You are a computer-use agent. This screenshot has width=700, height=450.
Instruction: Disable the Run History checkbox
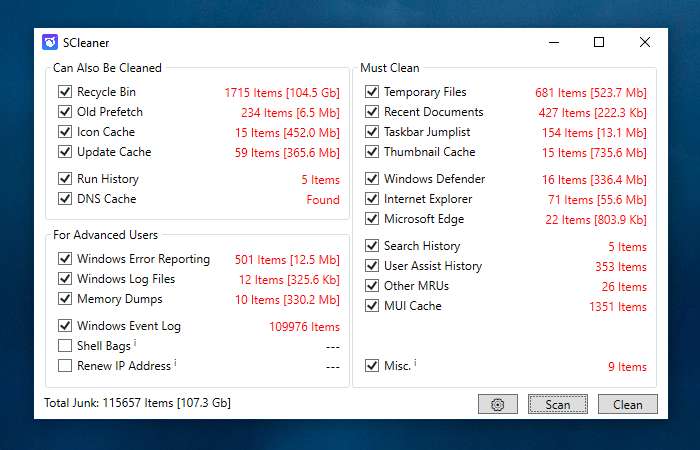tap(65, 179)
